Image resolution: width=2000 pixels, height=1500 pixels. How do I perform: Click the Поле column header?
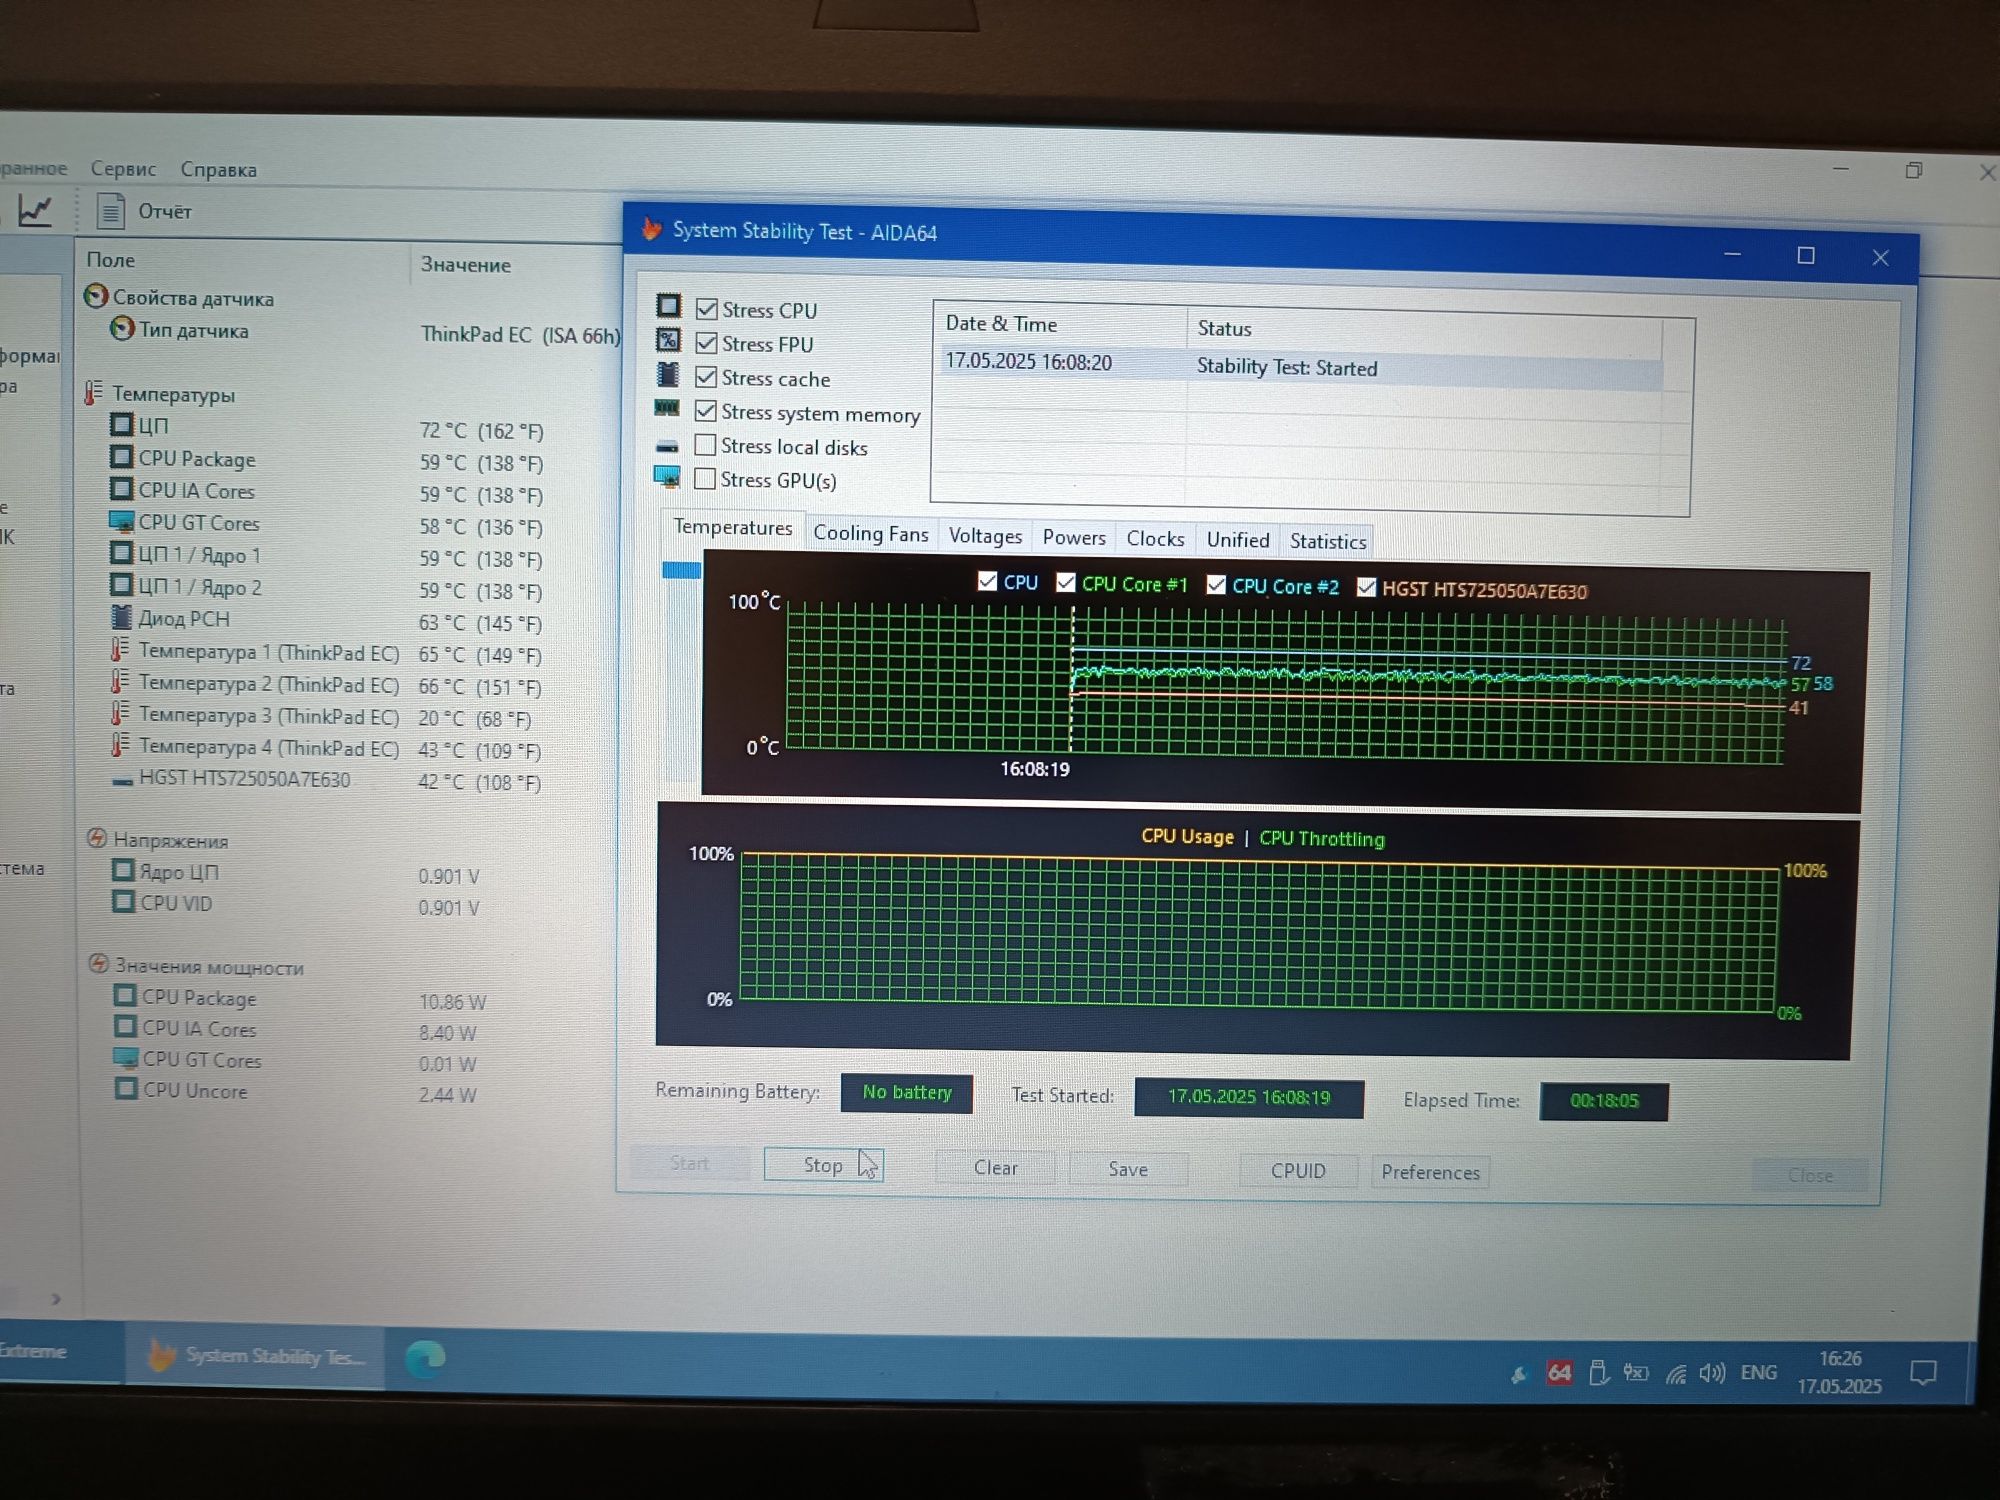pyautogui.click(x=110, y=259)
